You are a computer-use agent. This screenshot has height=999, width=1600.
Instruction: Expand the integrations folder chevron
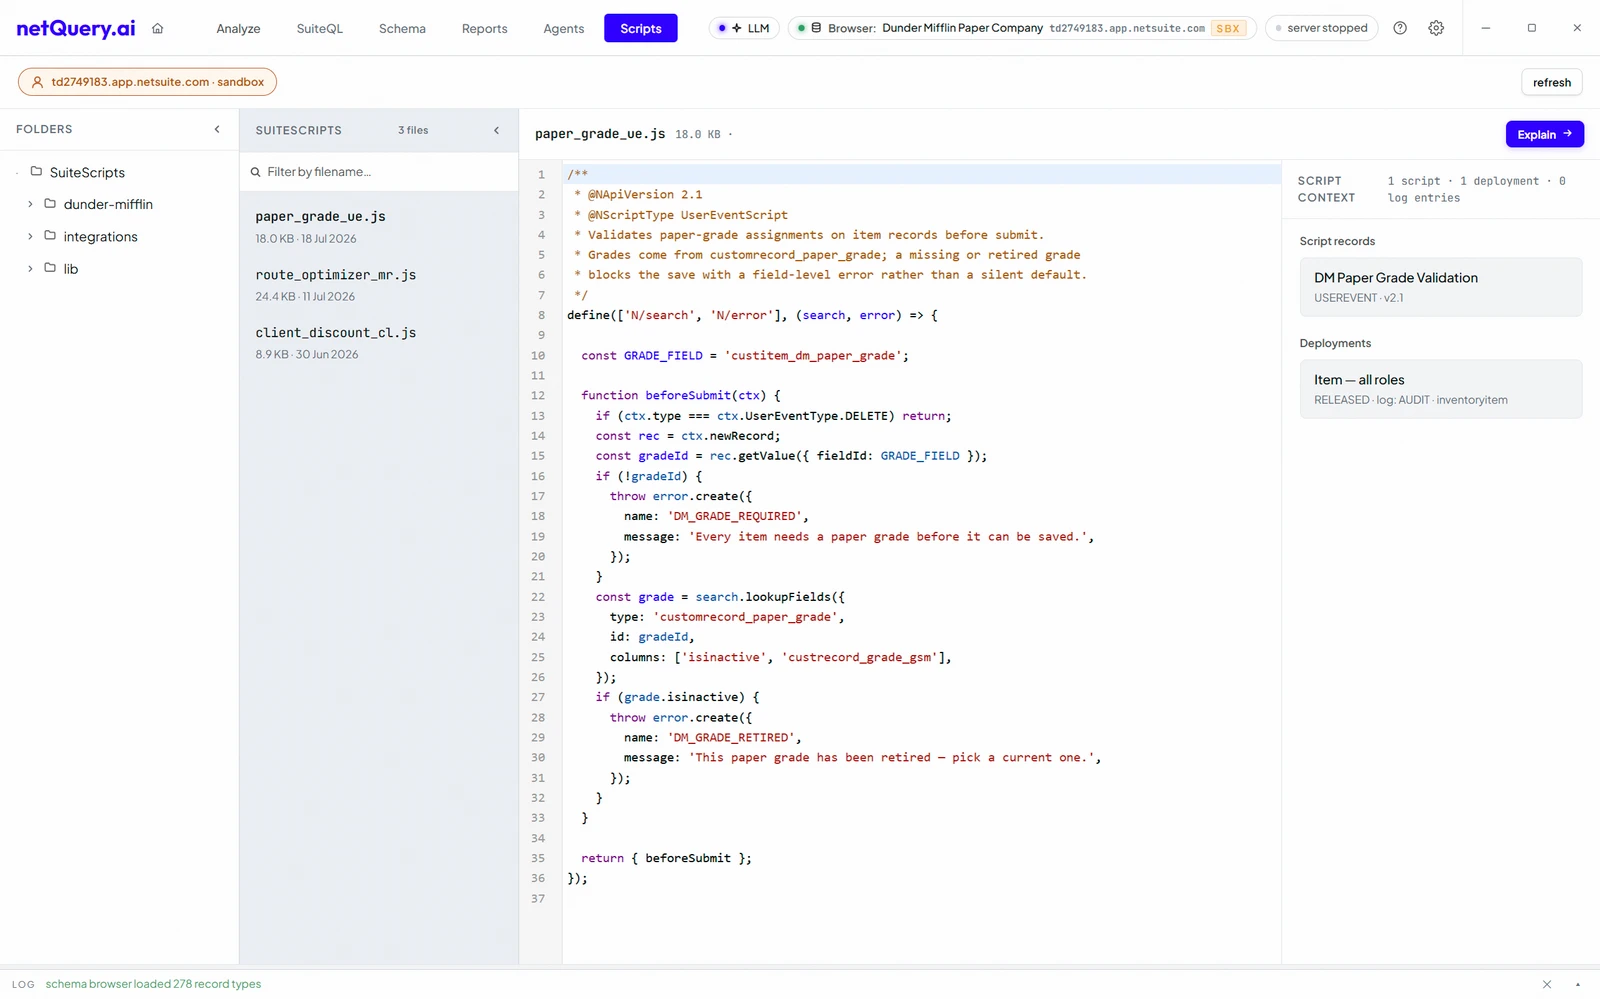tap(30, 236)
